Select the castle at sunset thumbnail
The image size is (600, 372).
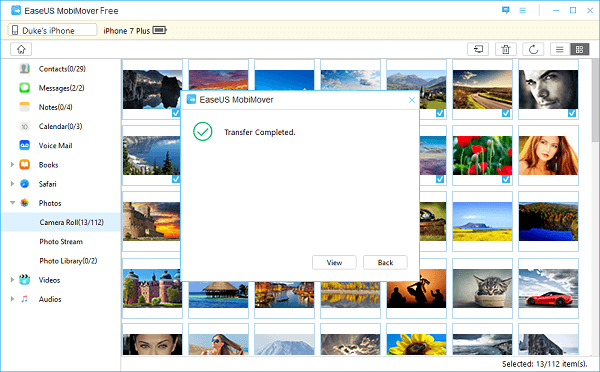click(x=152, y=221)
